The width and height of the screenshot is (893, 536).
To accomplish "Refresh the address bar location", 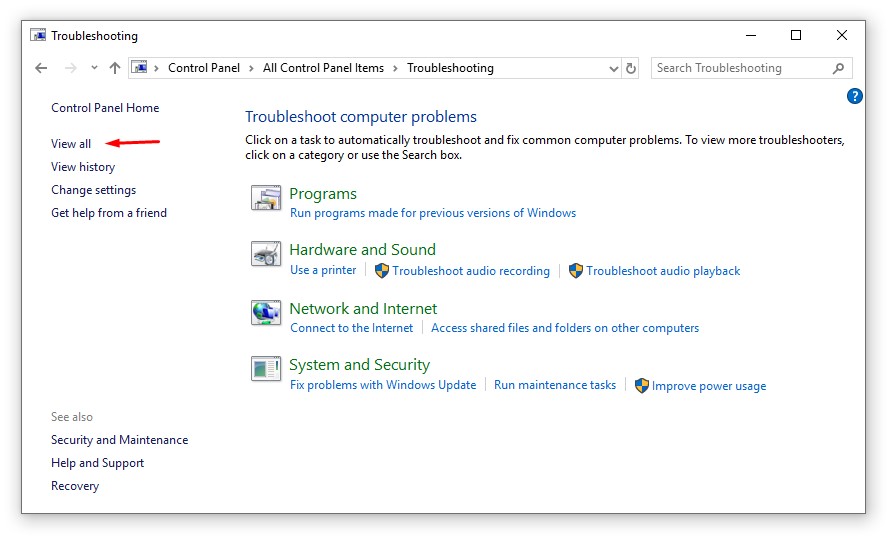I will coord(631,68).
